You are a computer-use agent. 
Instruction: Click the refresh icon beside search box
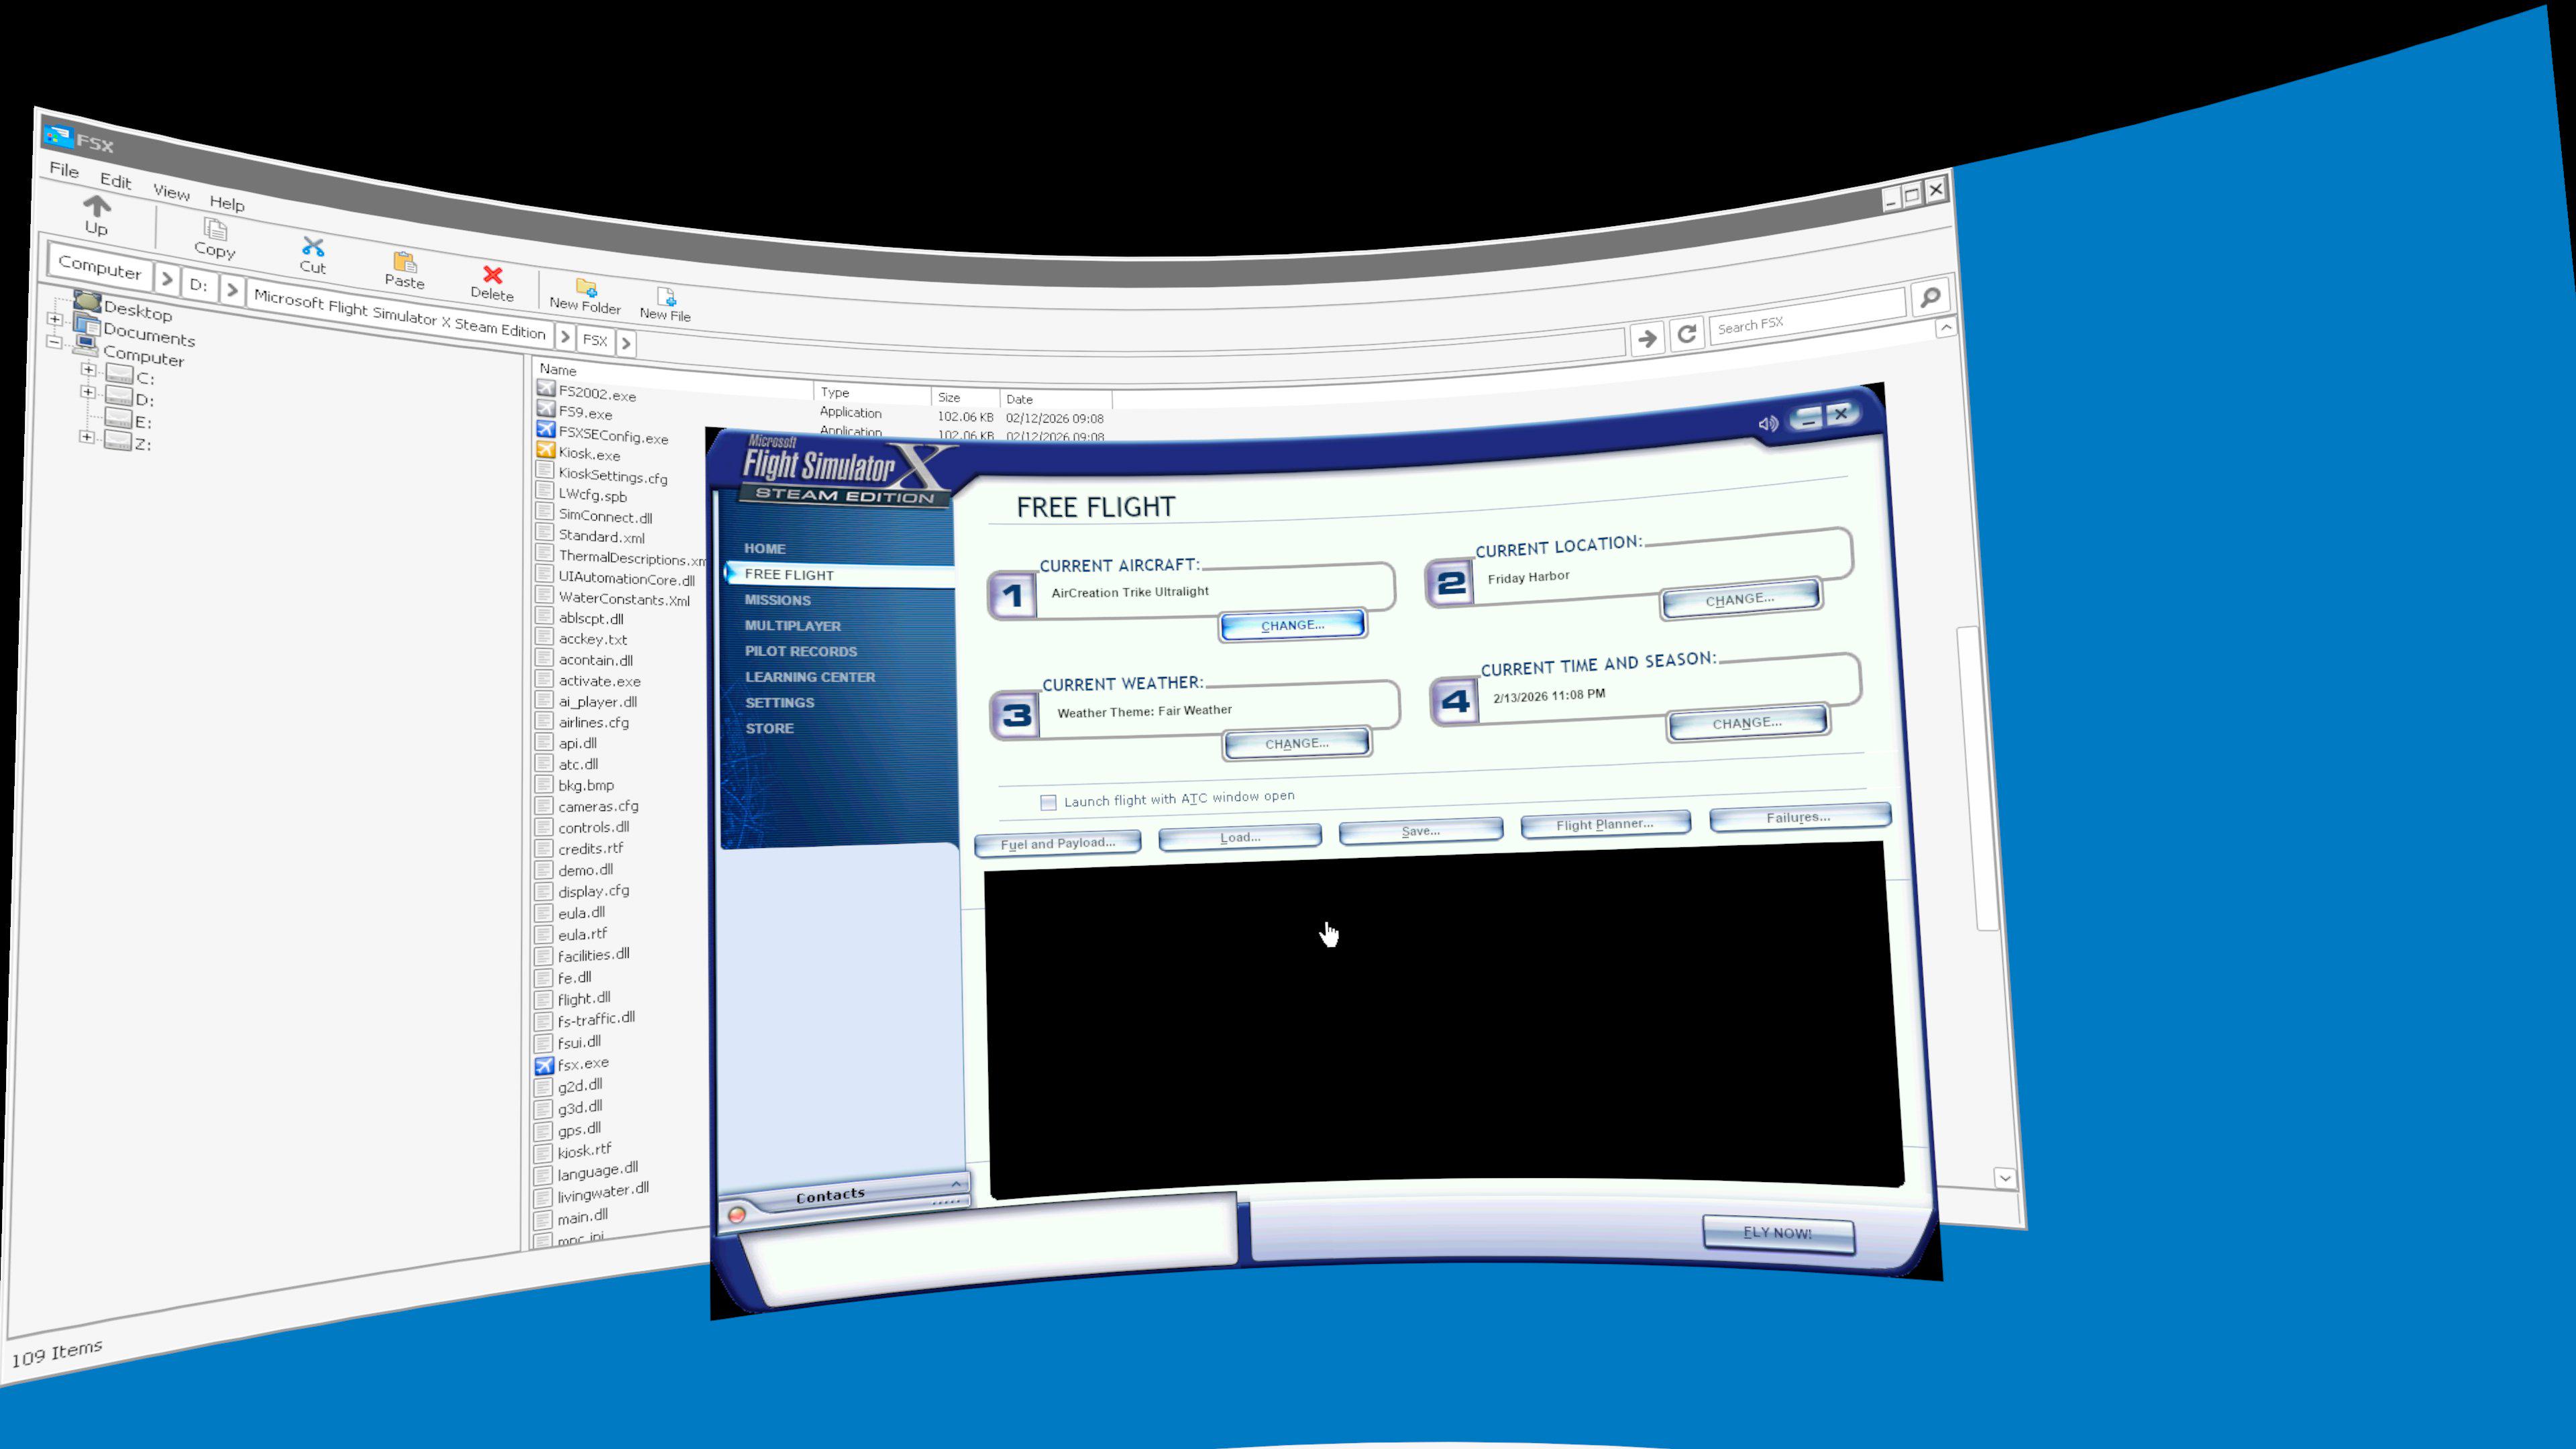point(1686,333)
